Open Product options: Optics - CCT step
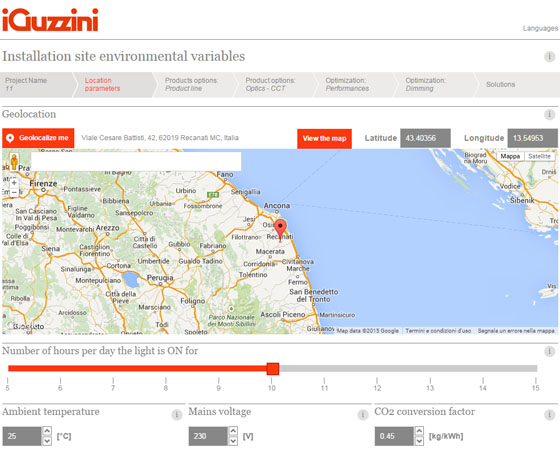560x449 pixels. [275, 85]
